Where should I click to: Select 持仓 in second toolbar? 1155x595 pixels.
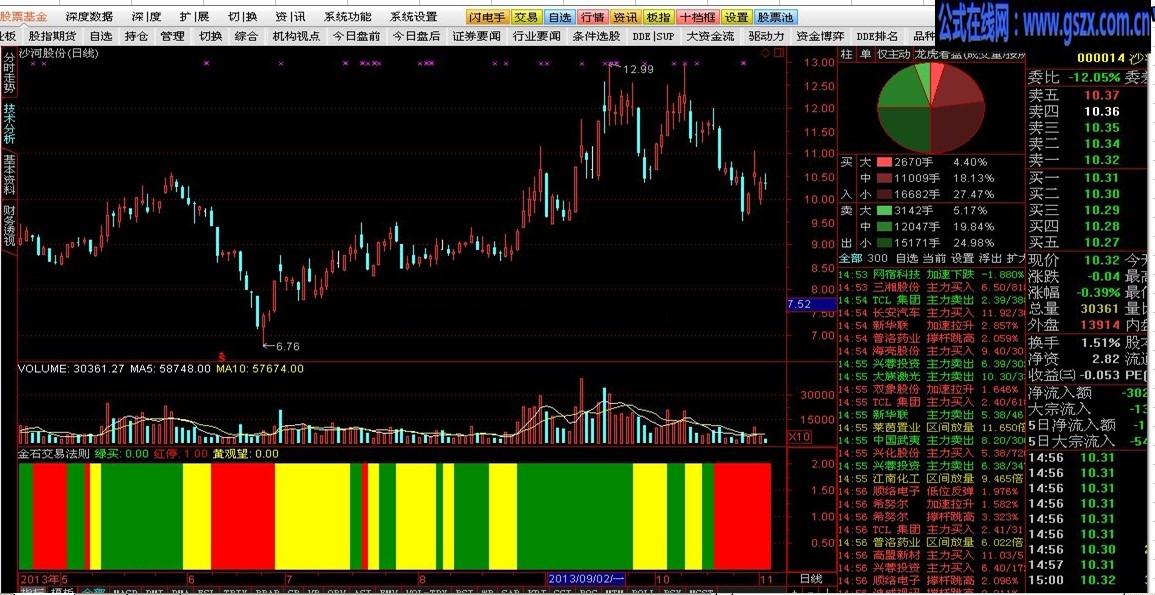click(136, 35)
